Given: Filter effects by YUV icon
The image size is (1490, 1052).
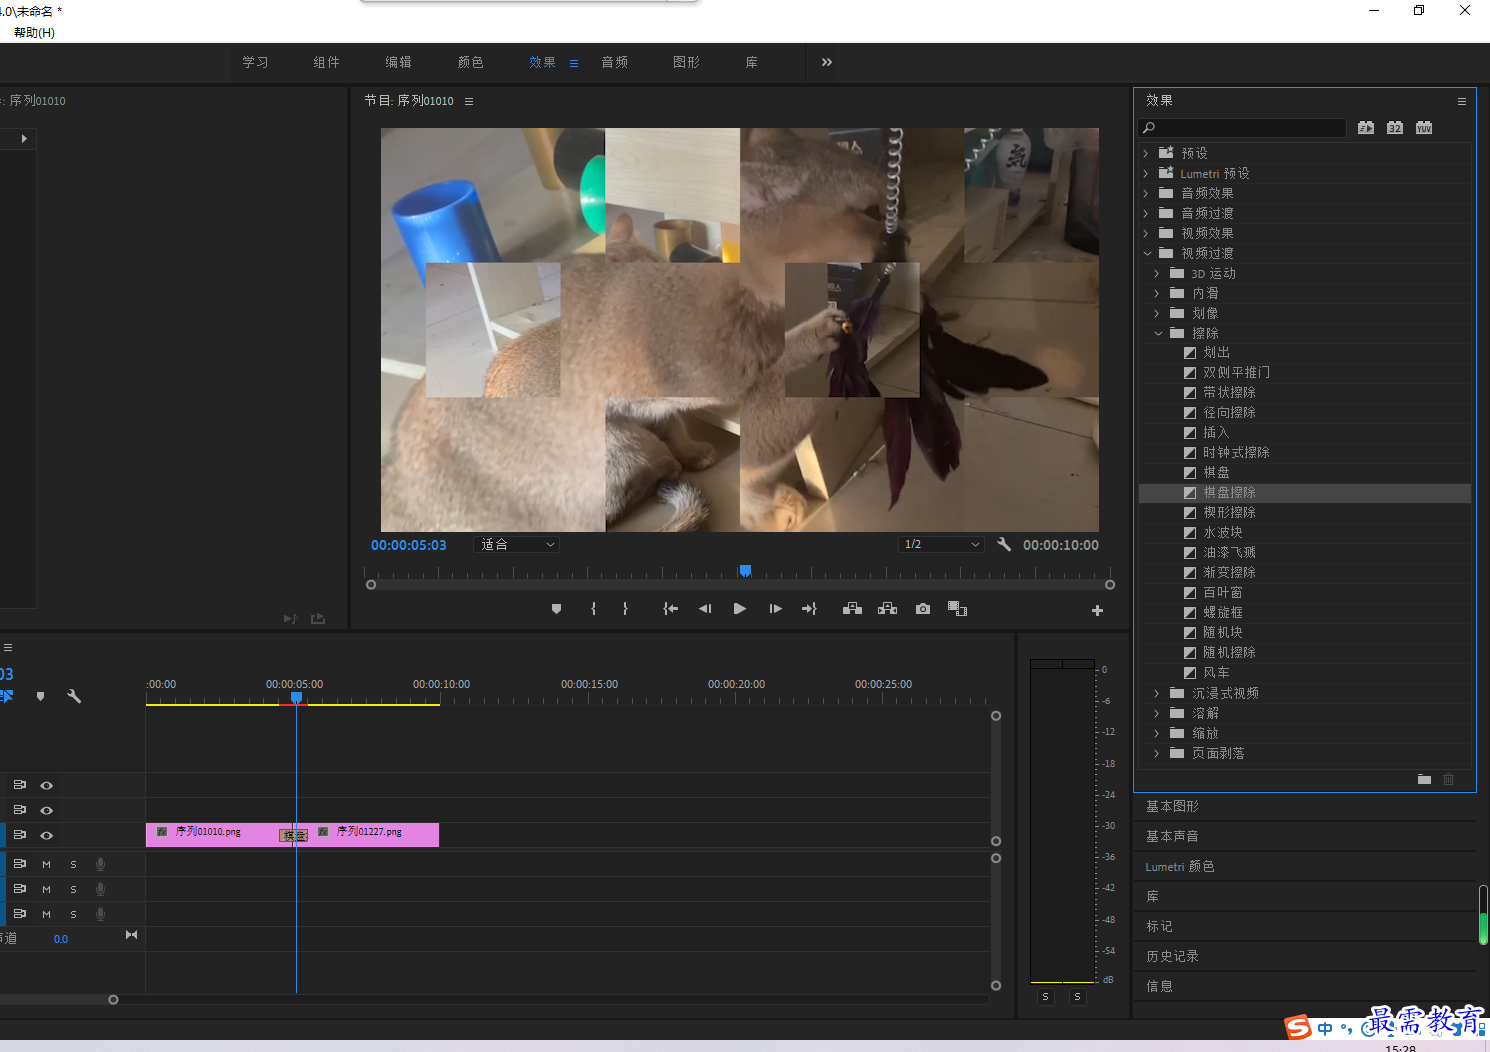Looking at the screenshot, I should (1424, 128).
